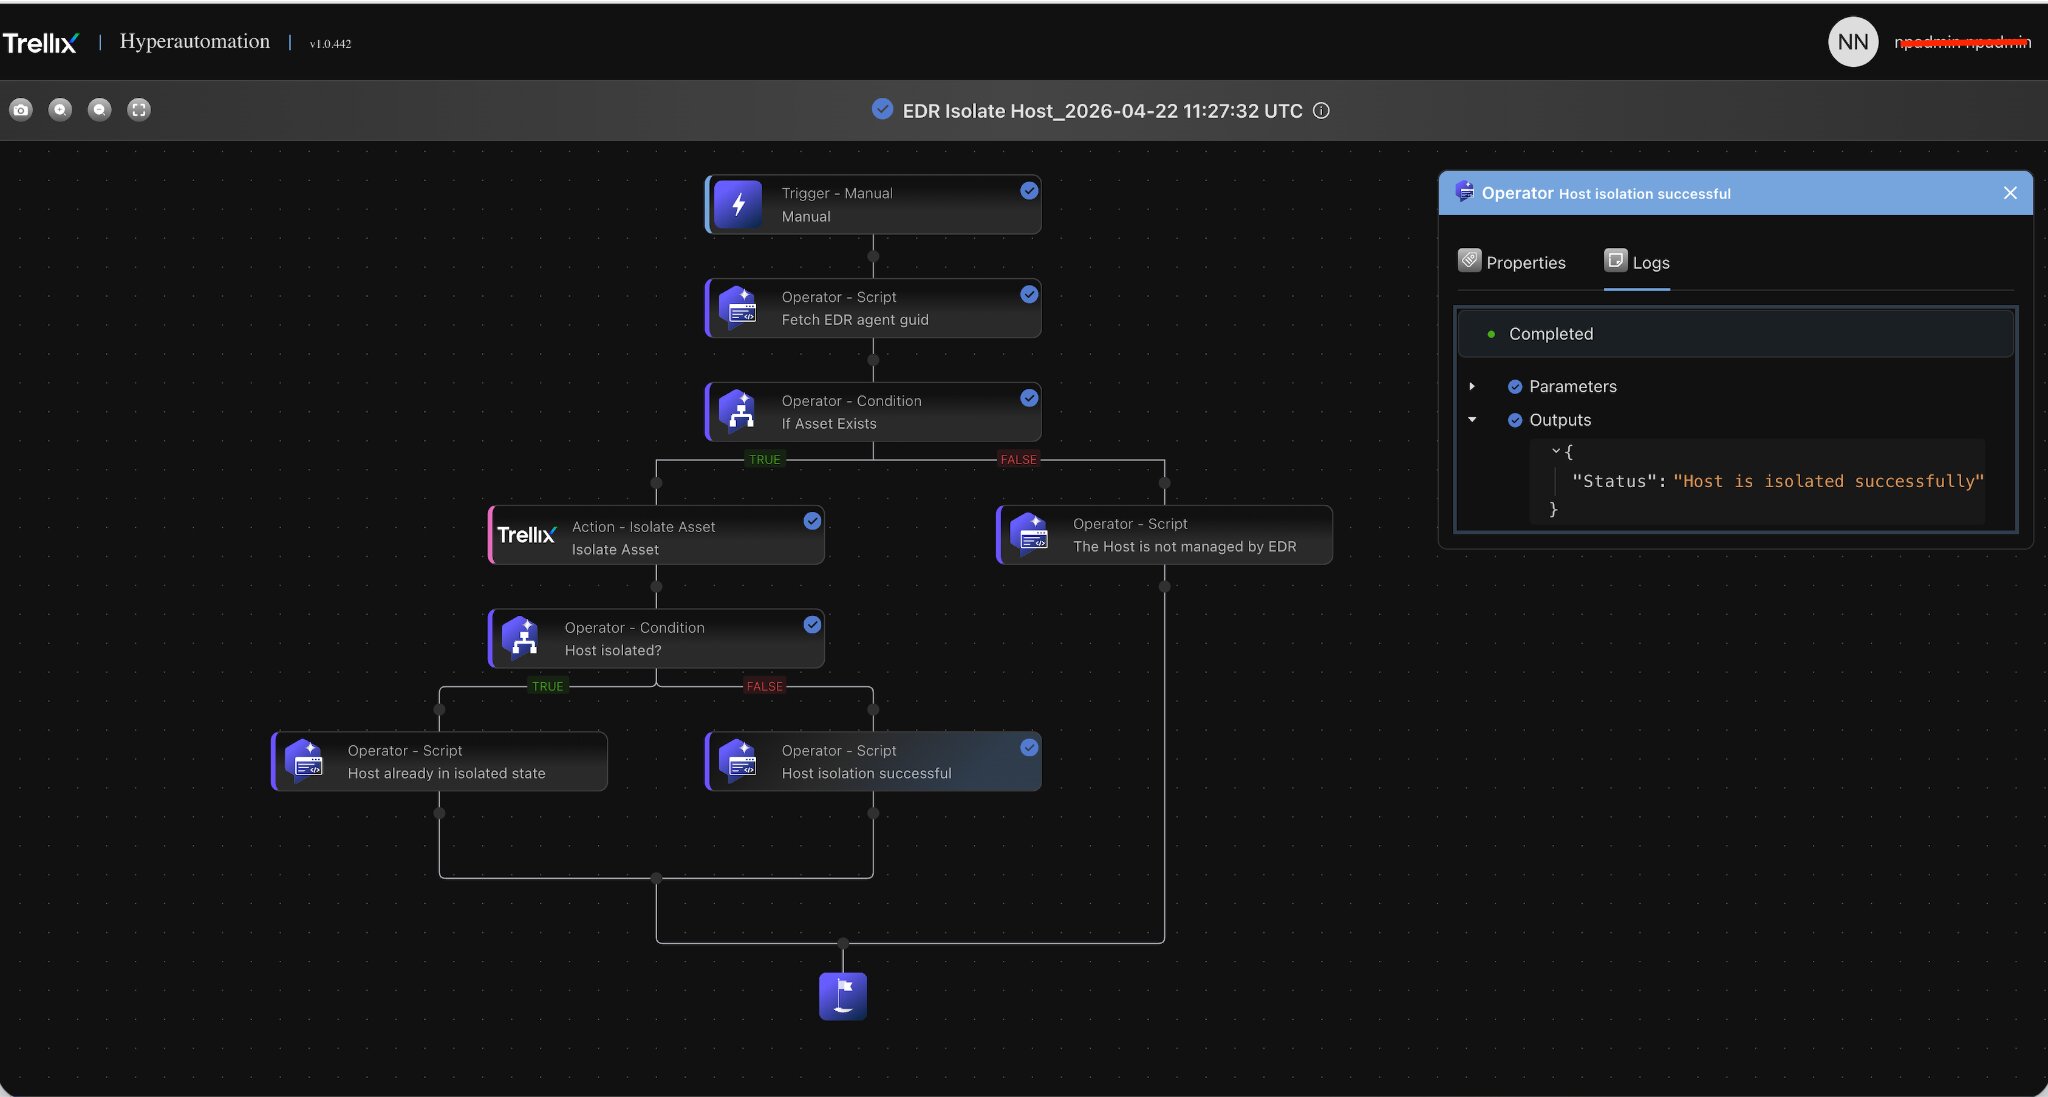
Task: Click blue status check beside EDR Isolate Host title
Action: pos(882,109)
